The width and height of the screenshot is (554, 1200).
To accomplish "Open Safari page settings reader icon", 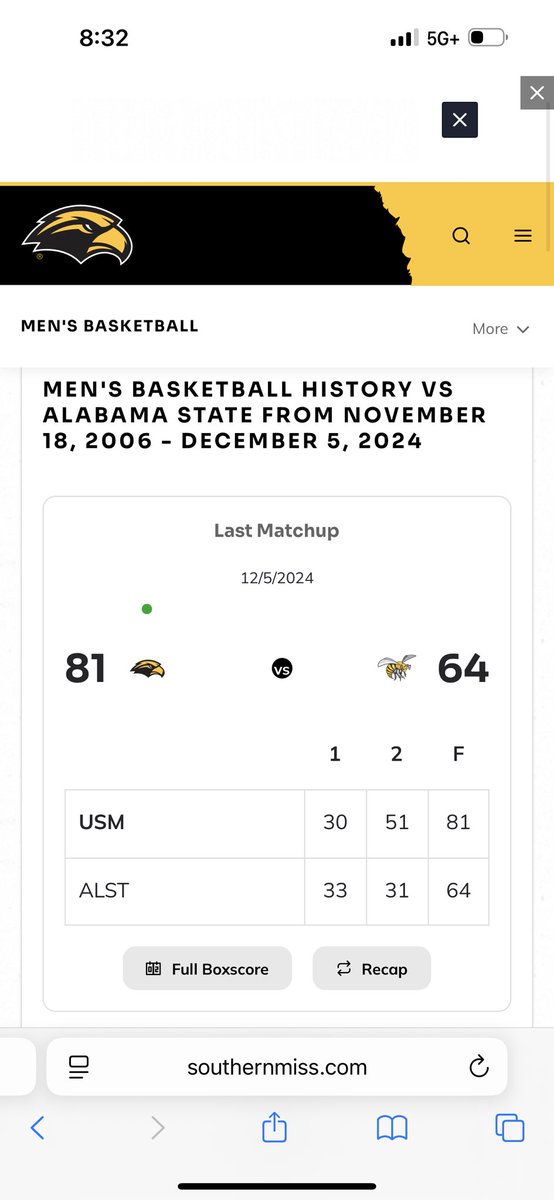I will [x=79, y=1067].
